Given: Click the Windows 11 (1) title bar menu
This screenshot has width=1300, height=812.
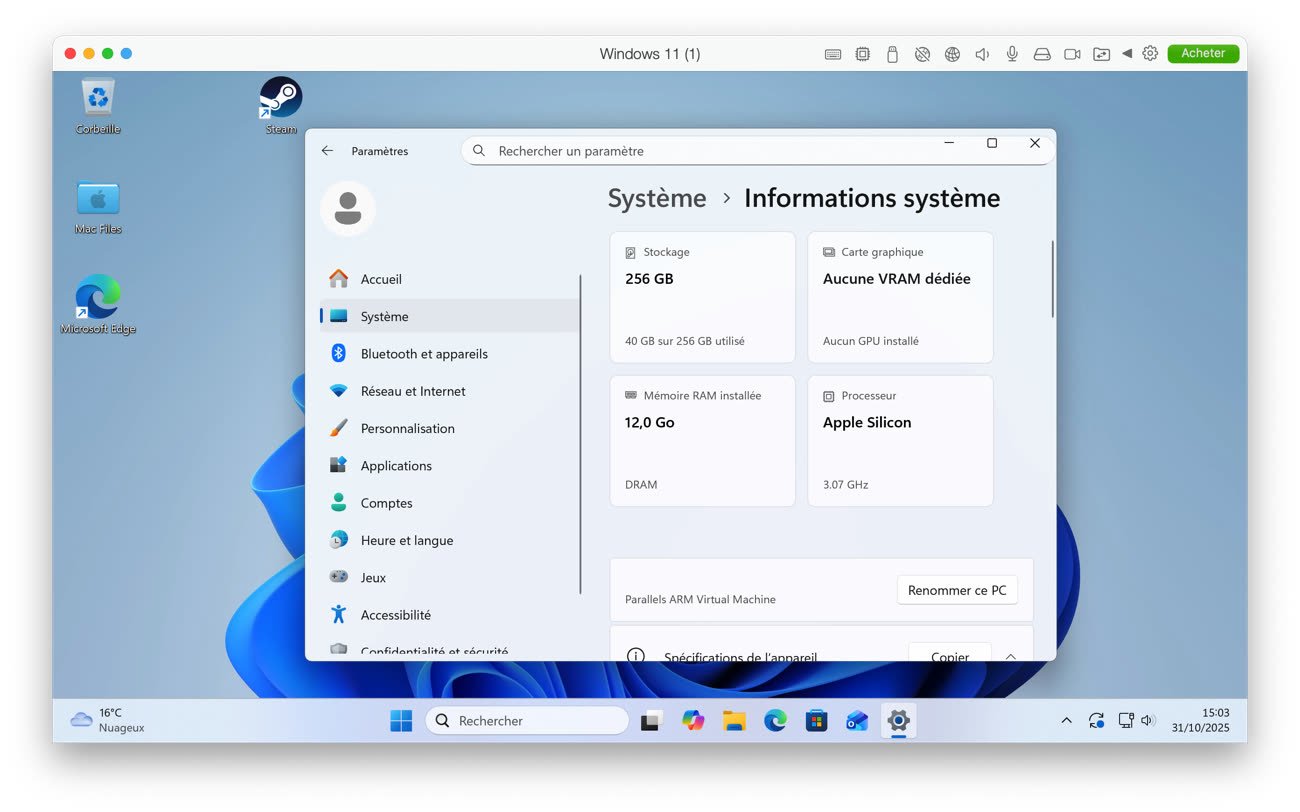Looking at the screenshot, I should click(650, 53).
